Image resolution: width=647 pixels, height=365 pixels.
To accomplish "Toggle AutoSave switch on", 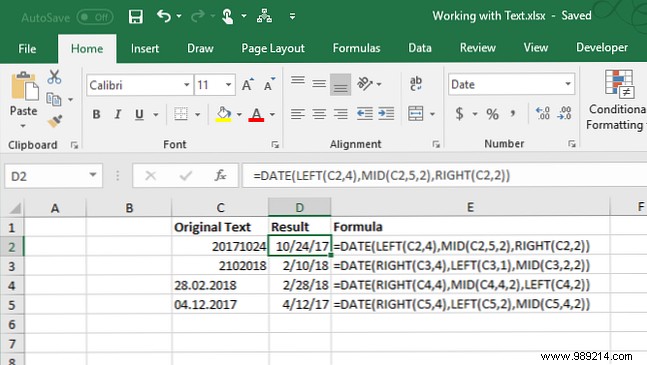I will pos(95,17).
